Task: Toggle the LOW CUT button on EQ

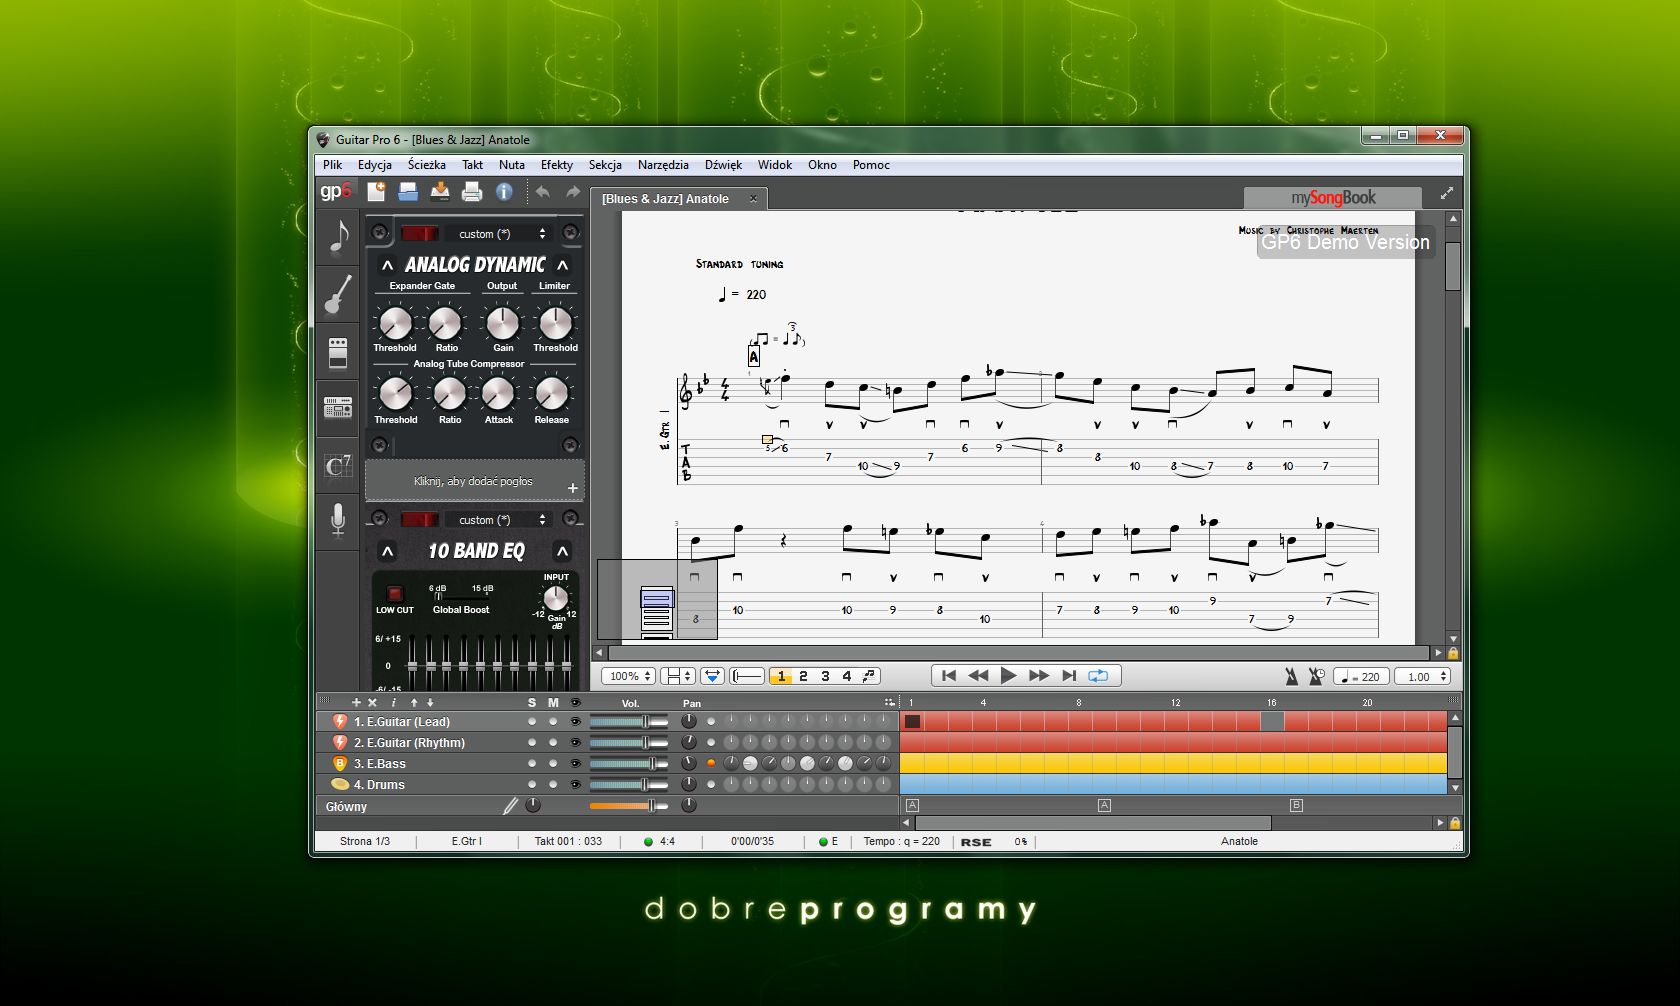Action: [x=394, y=593]
